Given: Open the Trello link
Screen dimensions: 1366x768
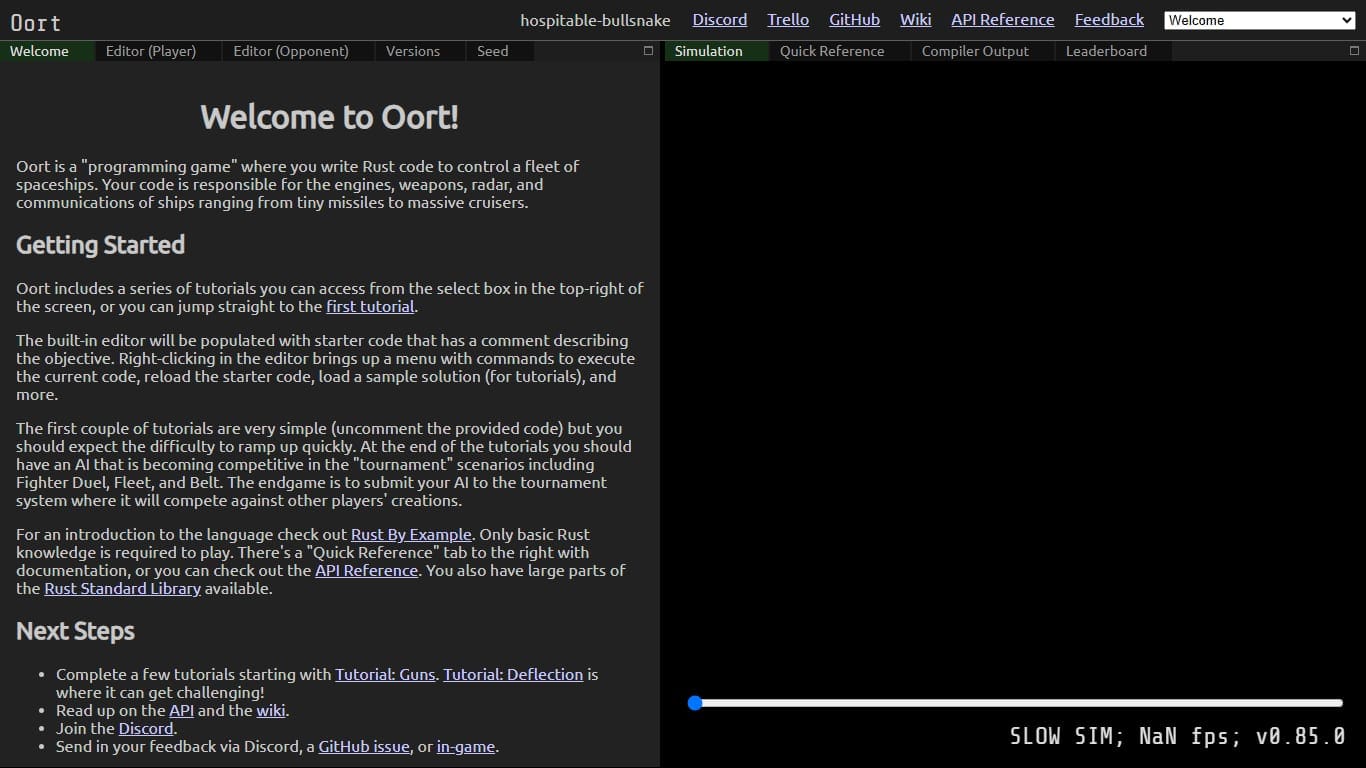Looking at the screenshot, I should coord(788,20).
